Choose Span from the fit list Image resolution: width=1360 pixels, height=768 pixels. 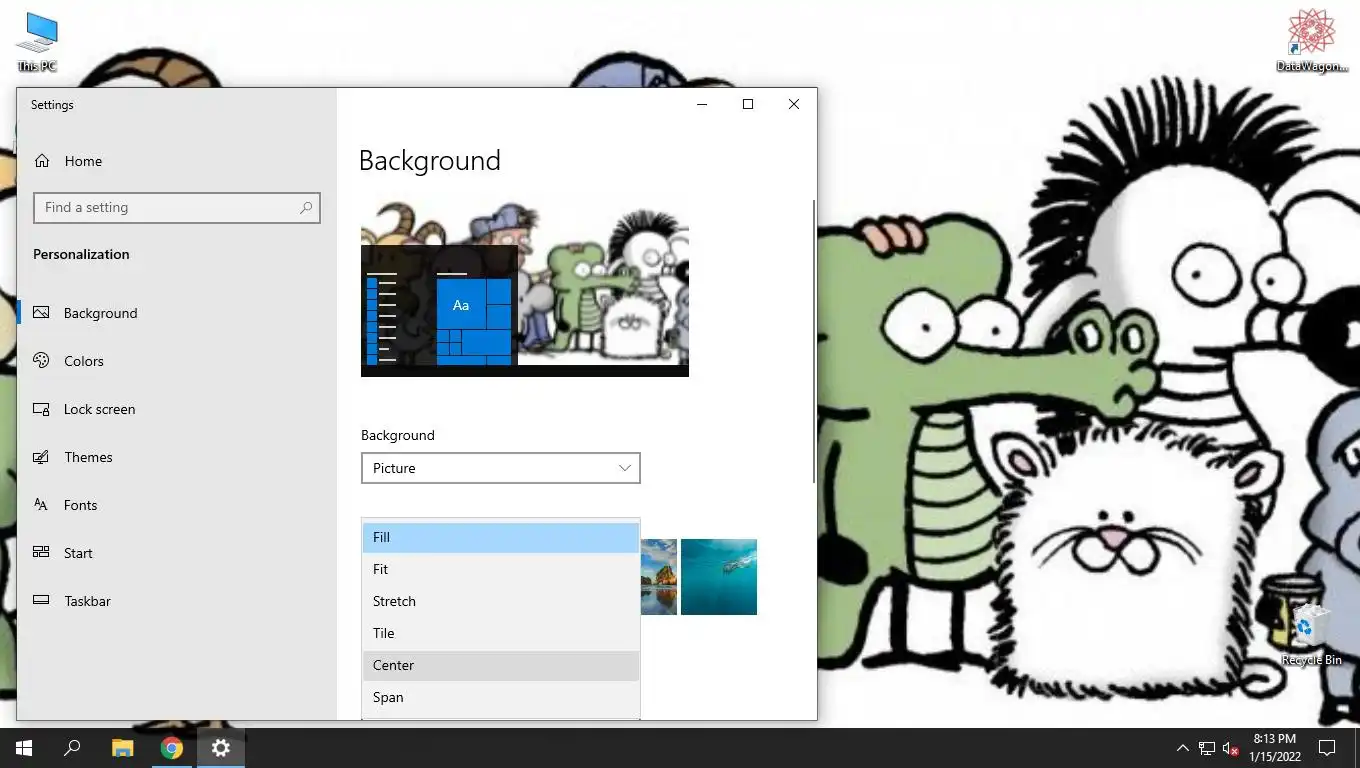[x=501, y=697]
